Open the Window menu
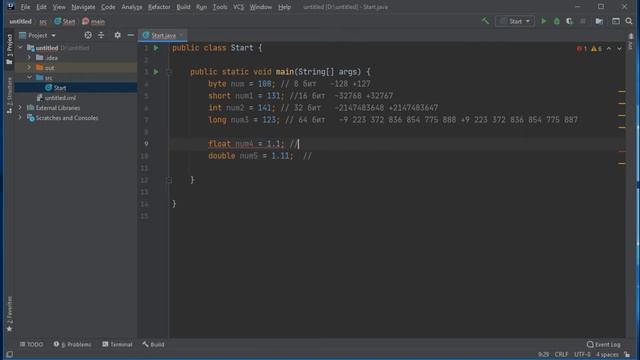This screenshot has width=640, height=360. click(260, 7)
